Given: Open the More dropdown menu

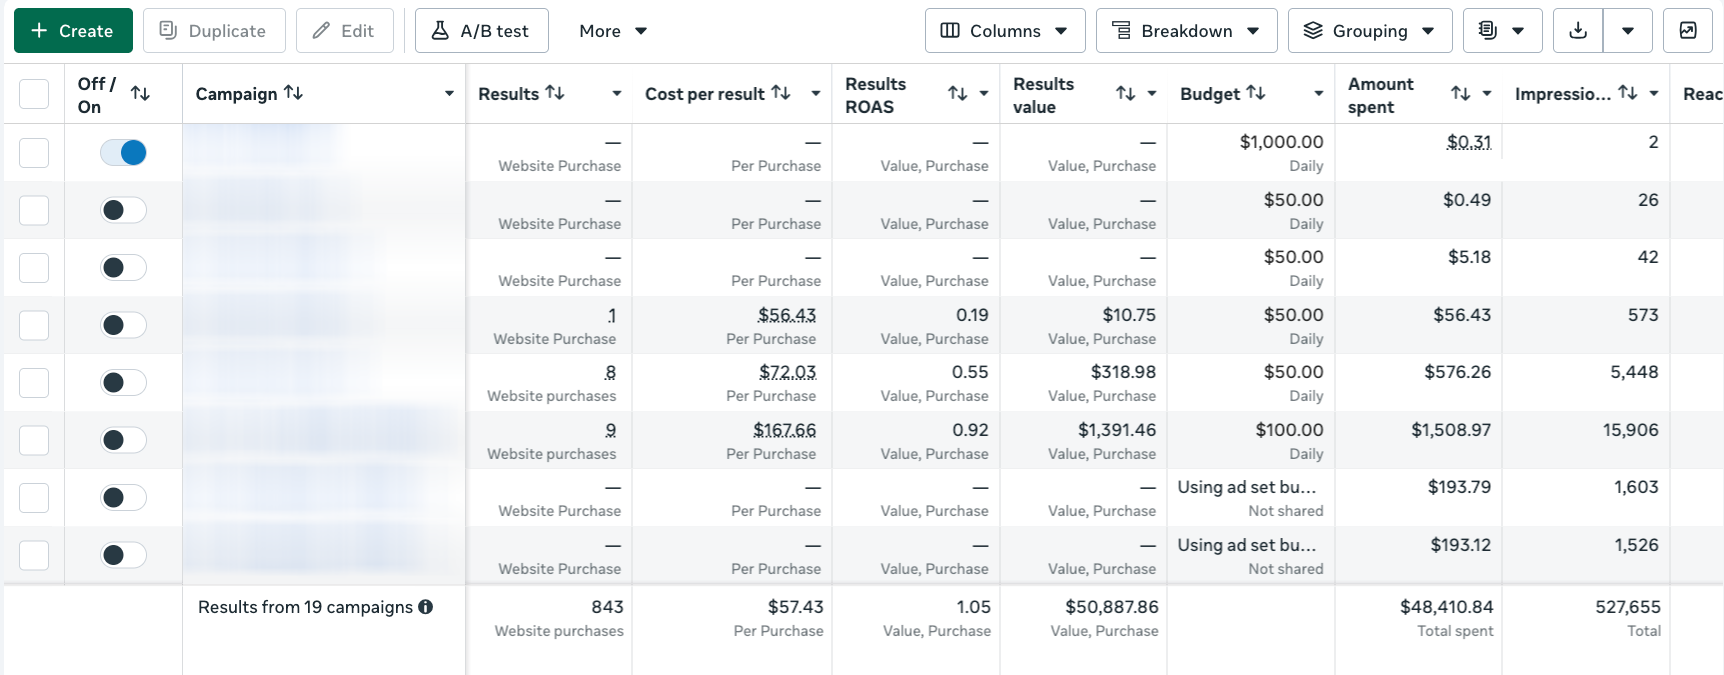Looking at the screenshot, I should click(x=613, y=31).
